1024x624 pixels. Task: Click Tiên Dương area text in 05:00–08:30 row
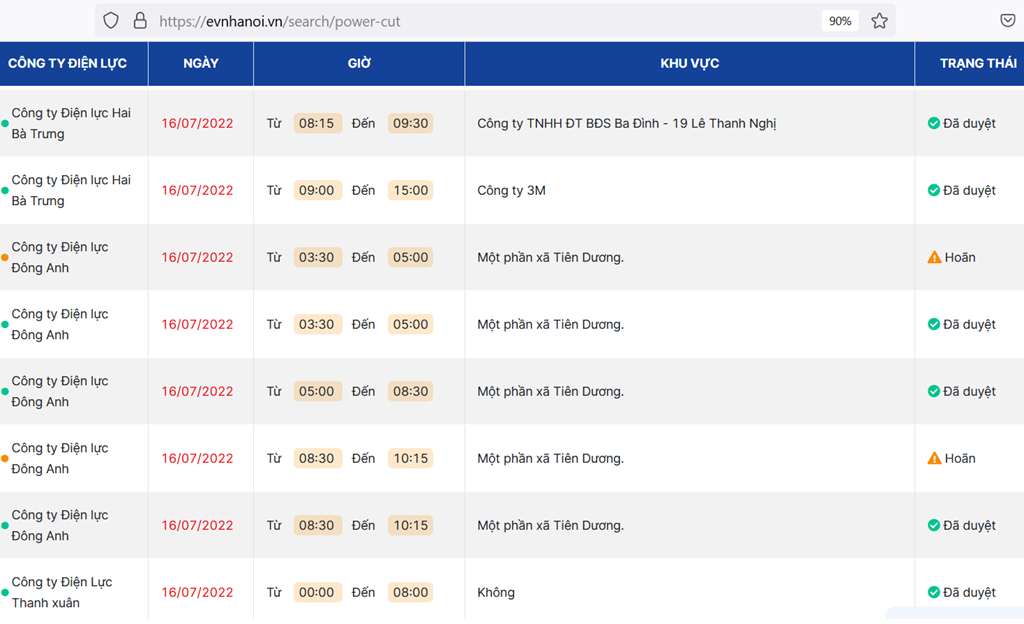tap(551, 392)
